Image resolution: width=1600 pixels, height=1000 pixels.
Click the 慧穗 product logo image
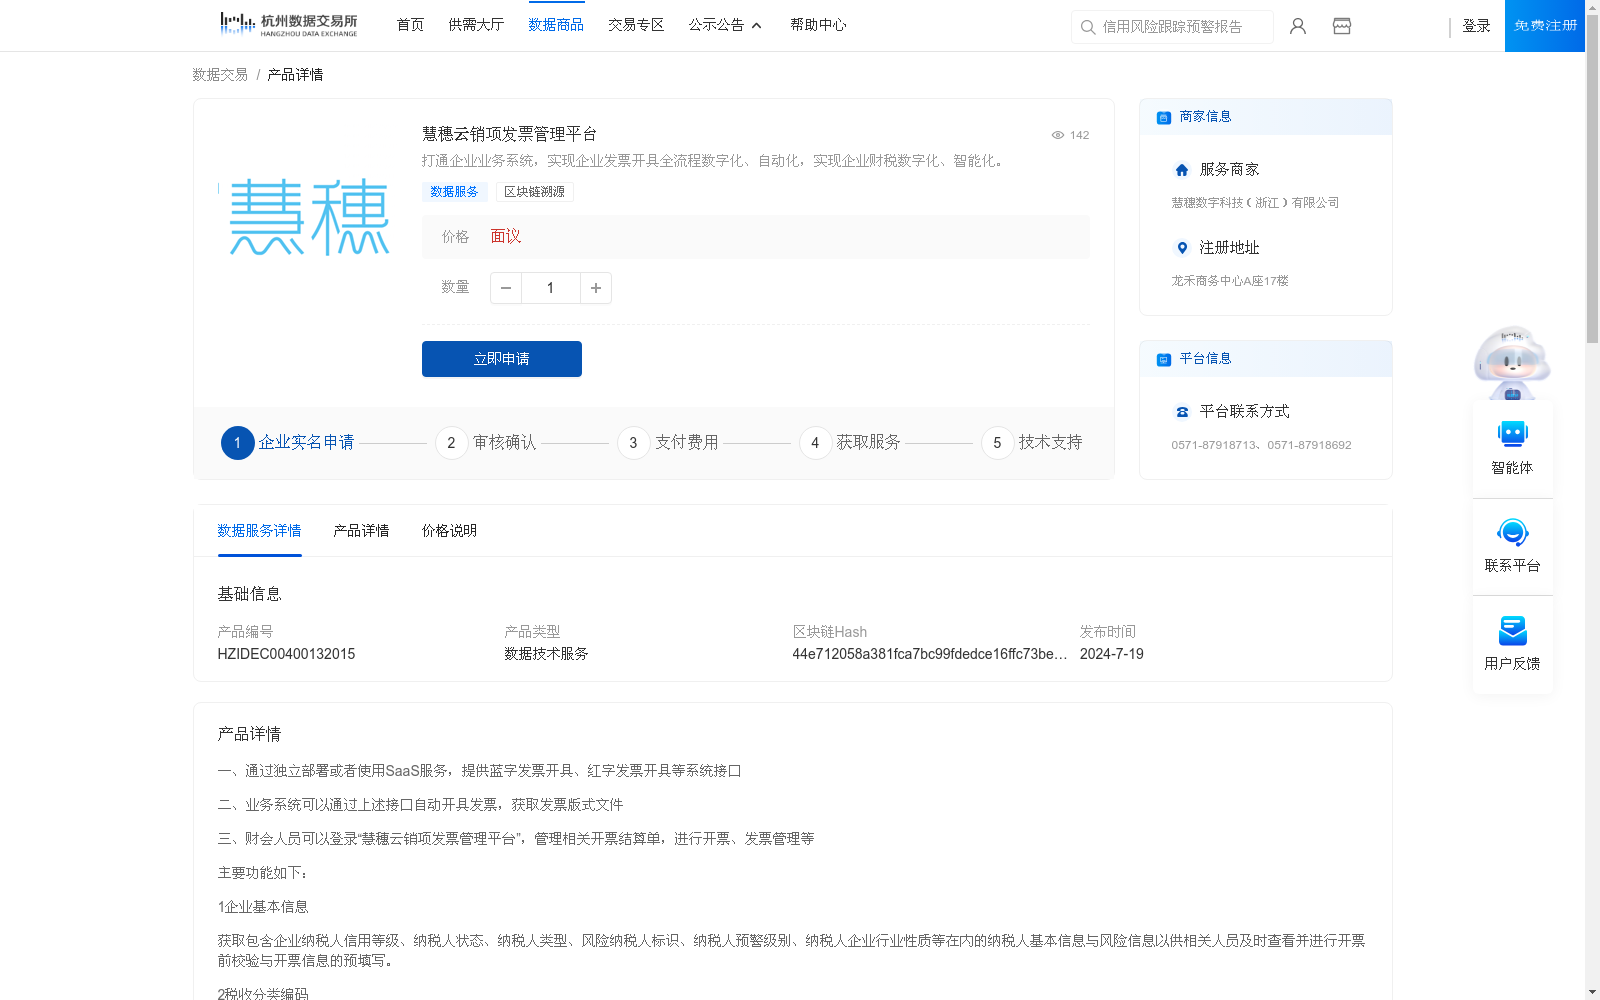pos(308,217)
